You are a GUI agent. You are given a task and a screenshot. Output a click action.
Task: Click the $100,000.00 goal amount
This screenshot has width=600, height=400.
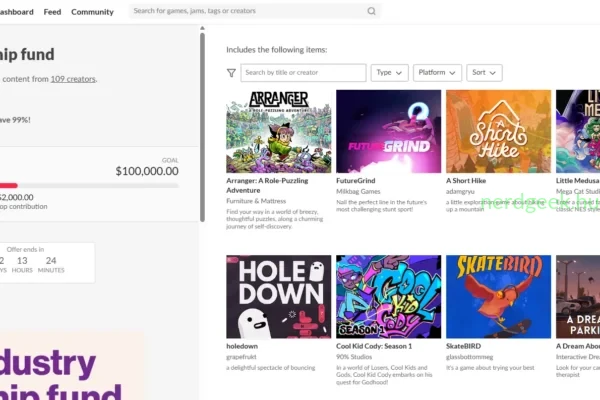click(147, 171)
